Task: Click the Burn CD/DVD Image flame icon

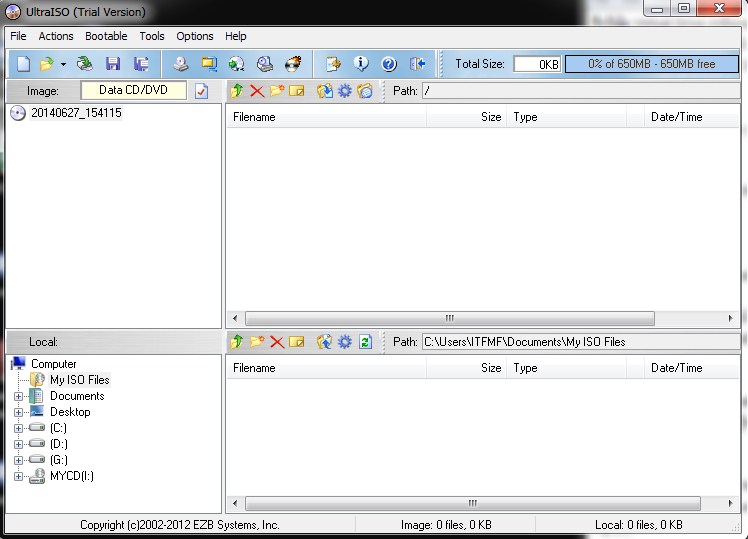Action: click(293, 63)
